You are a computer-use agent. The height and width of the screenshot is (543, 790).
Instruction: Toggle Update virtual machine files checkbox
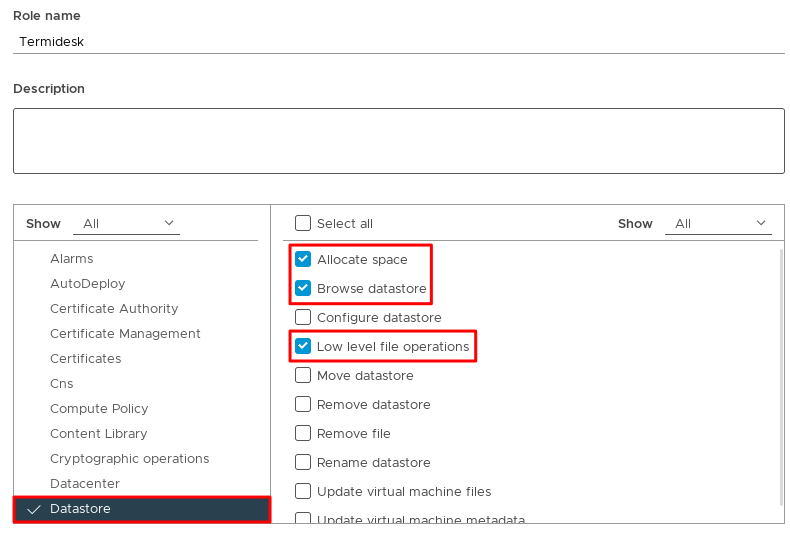[x=303, y=492]
